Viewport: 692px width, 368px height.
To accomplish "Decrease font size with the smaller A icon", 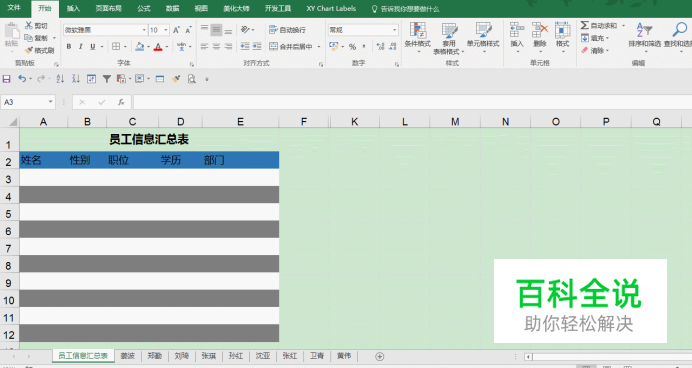I will click(x=188, y=30).
